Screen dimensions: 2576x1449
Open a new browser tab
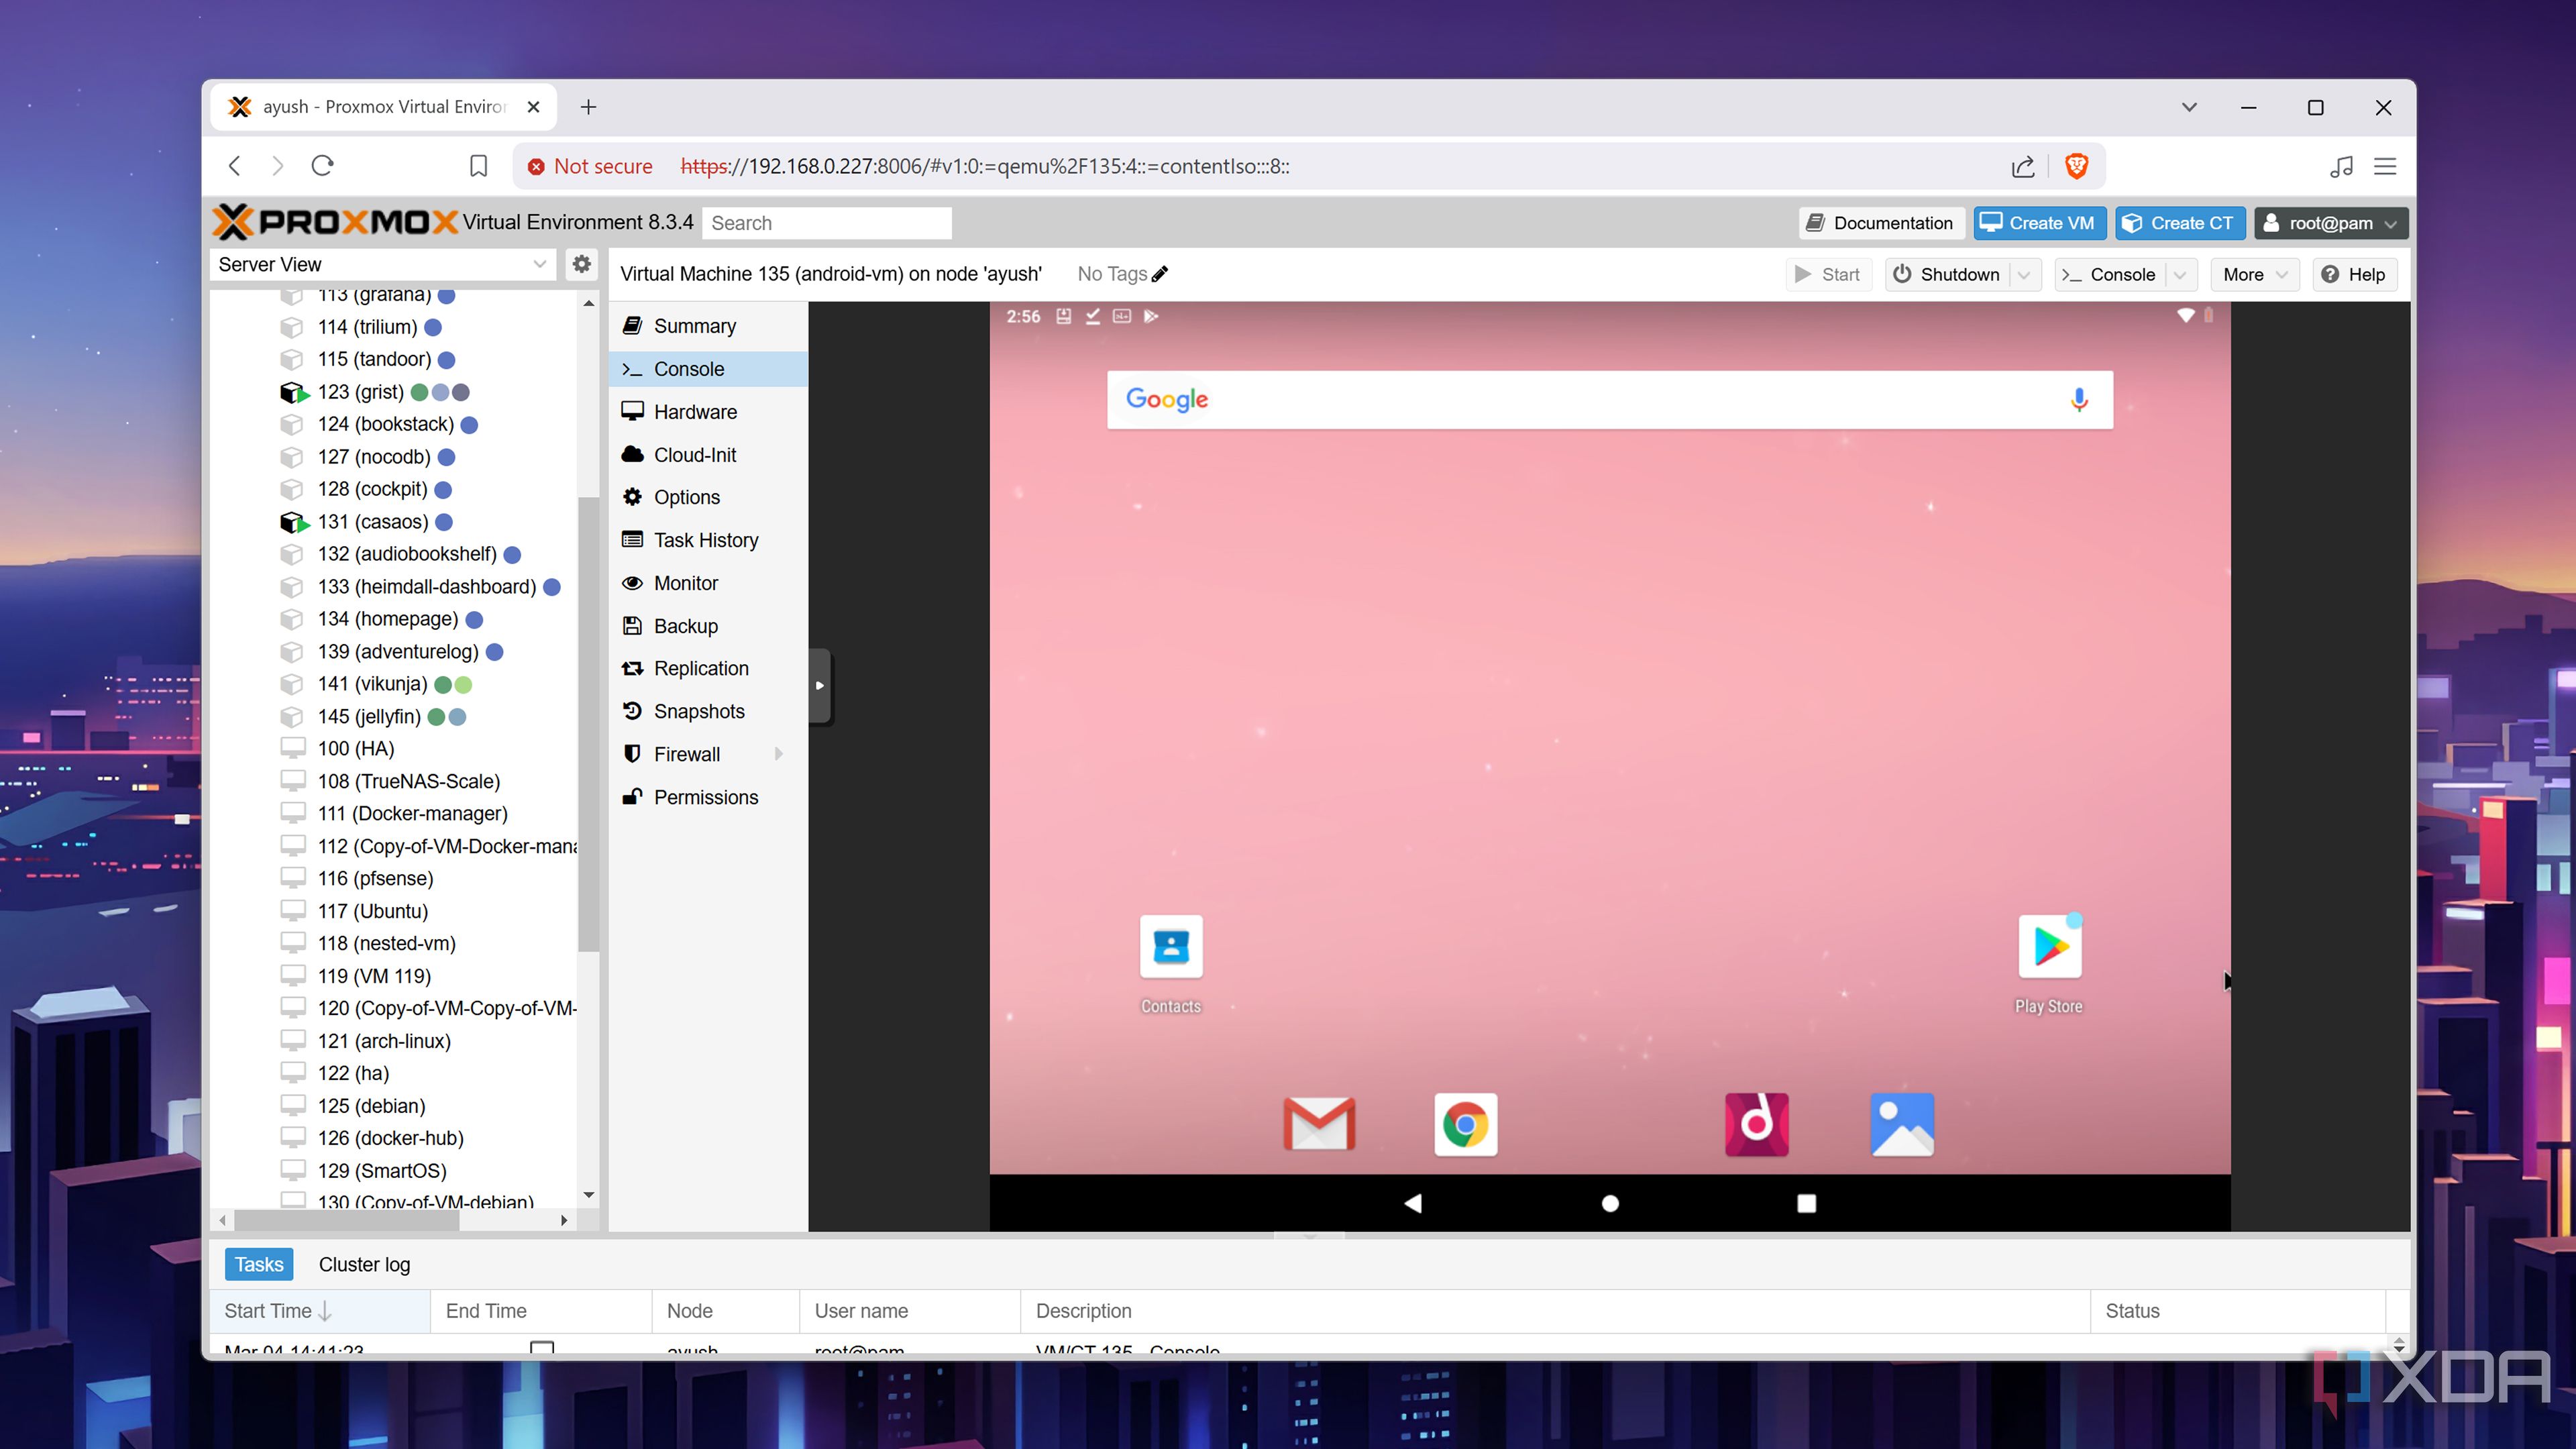tap(589, 107)
